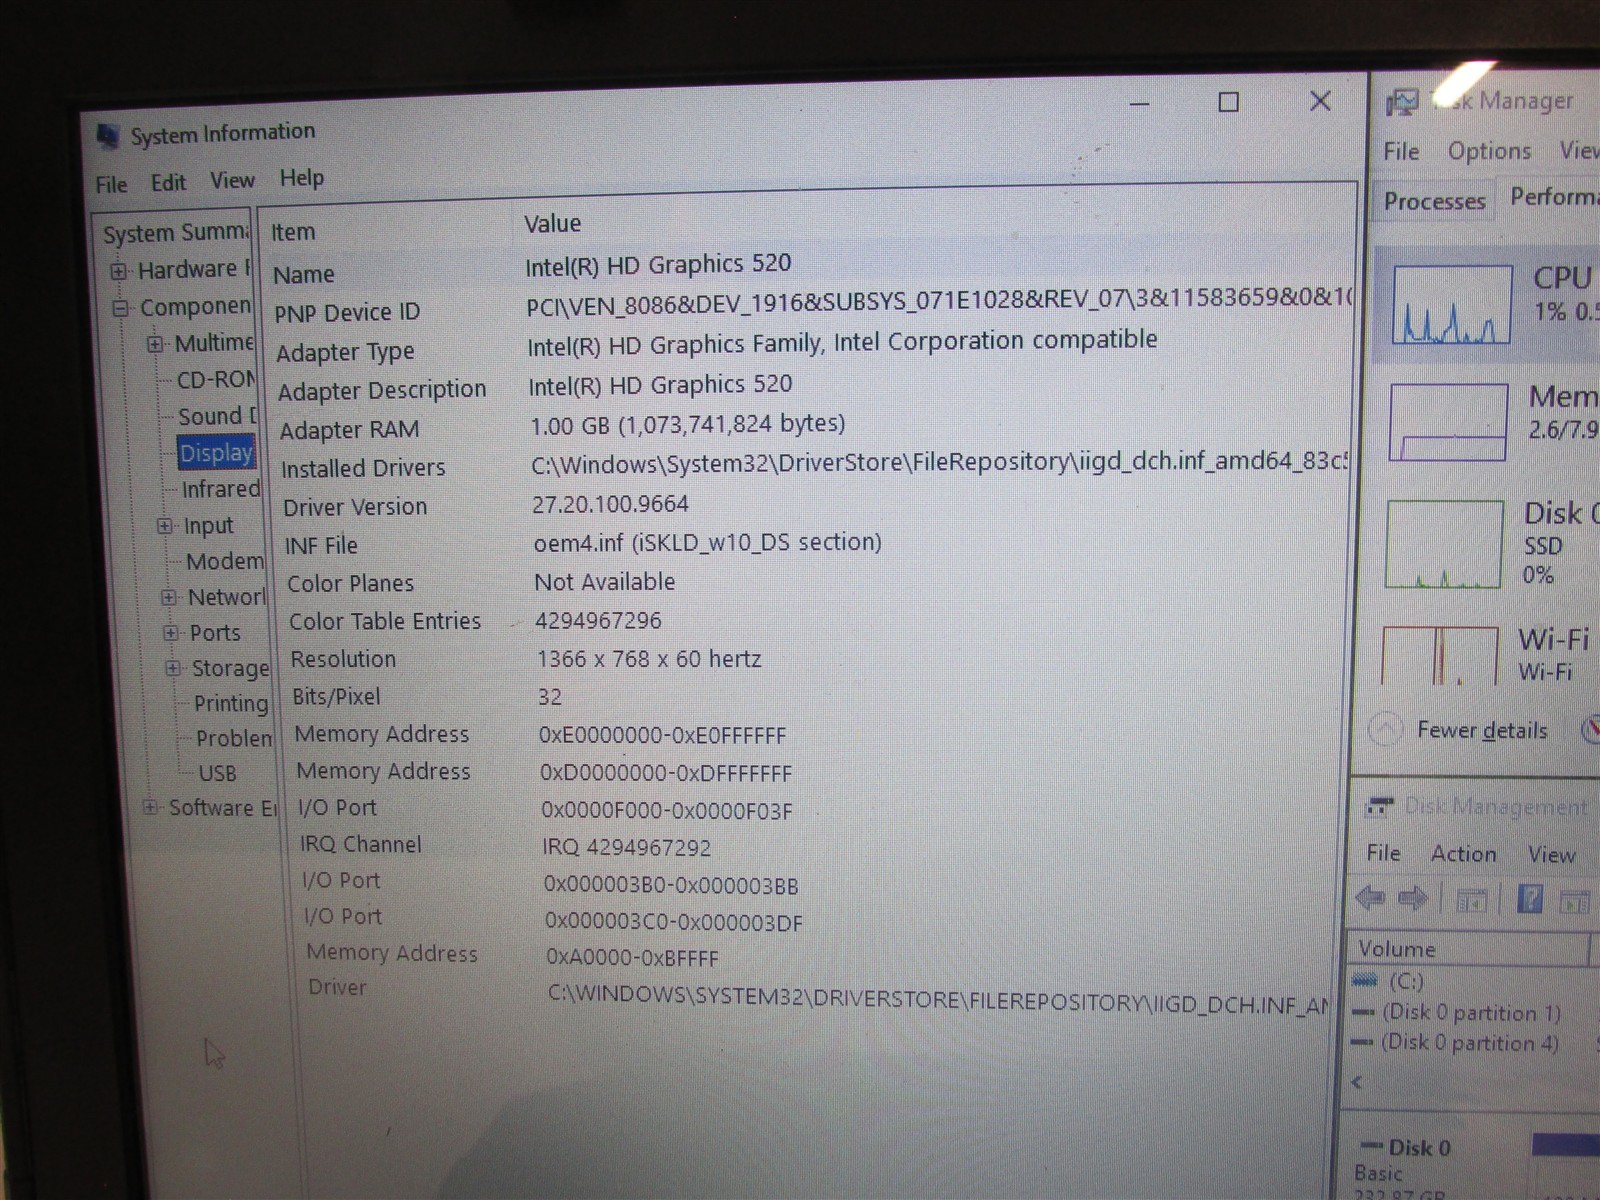Click Disk 0 label in Disk Management
1600x1200 pixels.
click(1419, 1148)
